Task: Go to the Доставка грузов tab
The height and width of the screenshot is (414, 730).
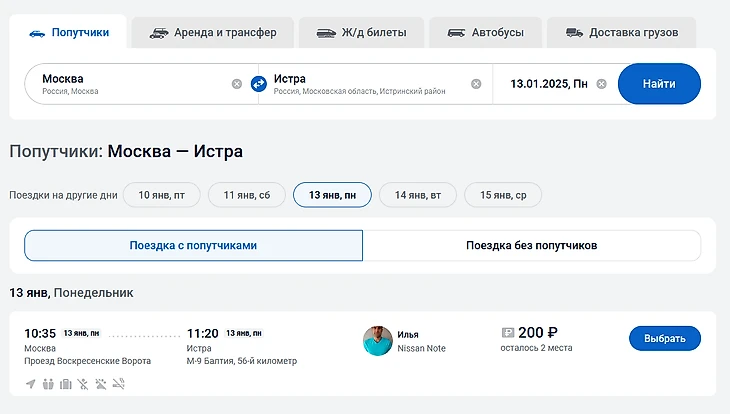Action: click(622, 32)
